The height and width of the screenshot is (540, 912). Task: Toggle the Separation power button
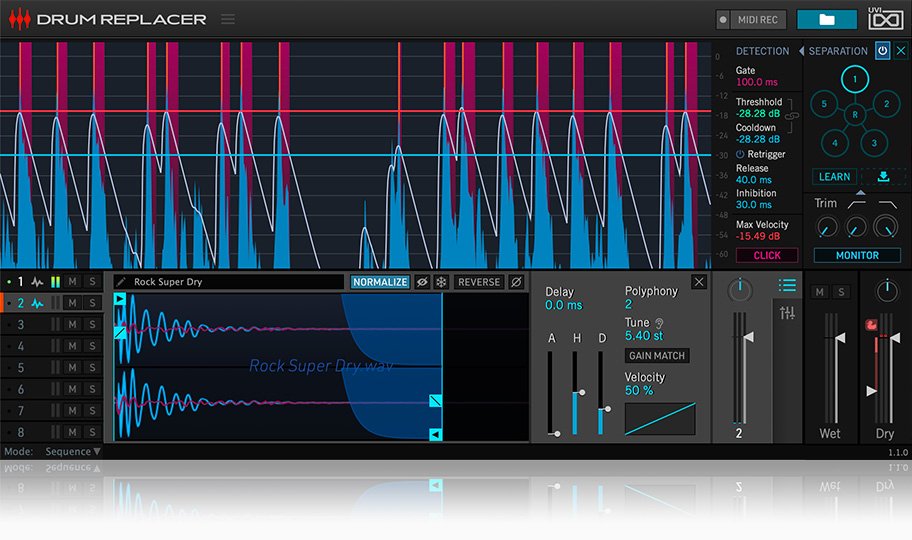882,51
